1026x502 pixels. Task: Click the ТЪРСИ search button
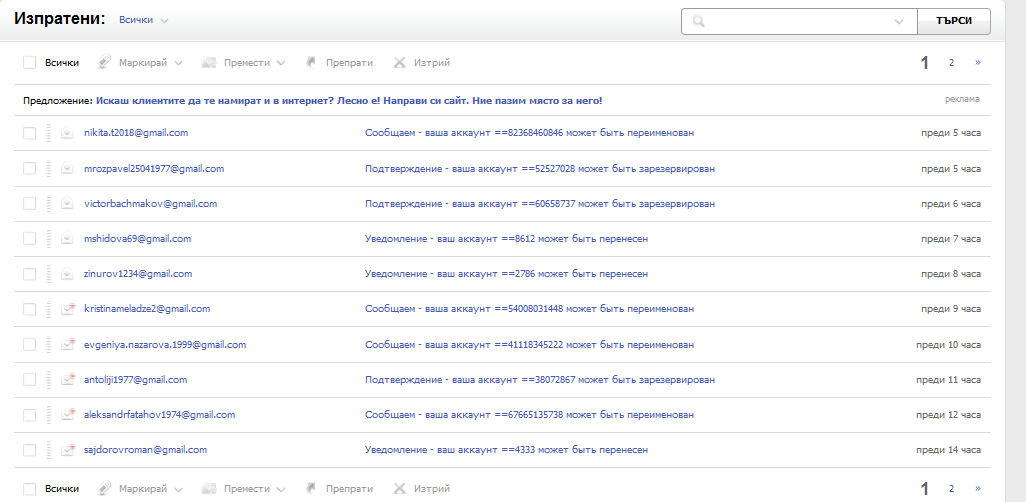tap(953, 21)
